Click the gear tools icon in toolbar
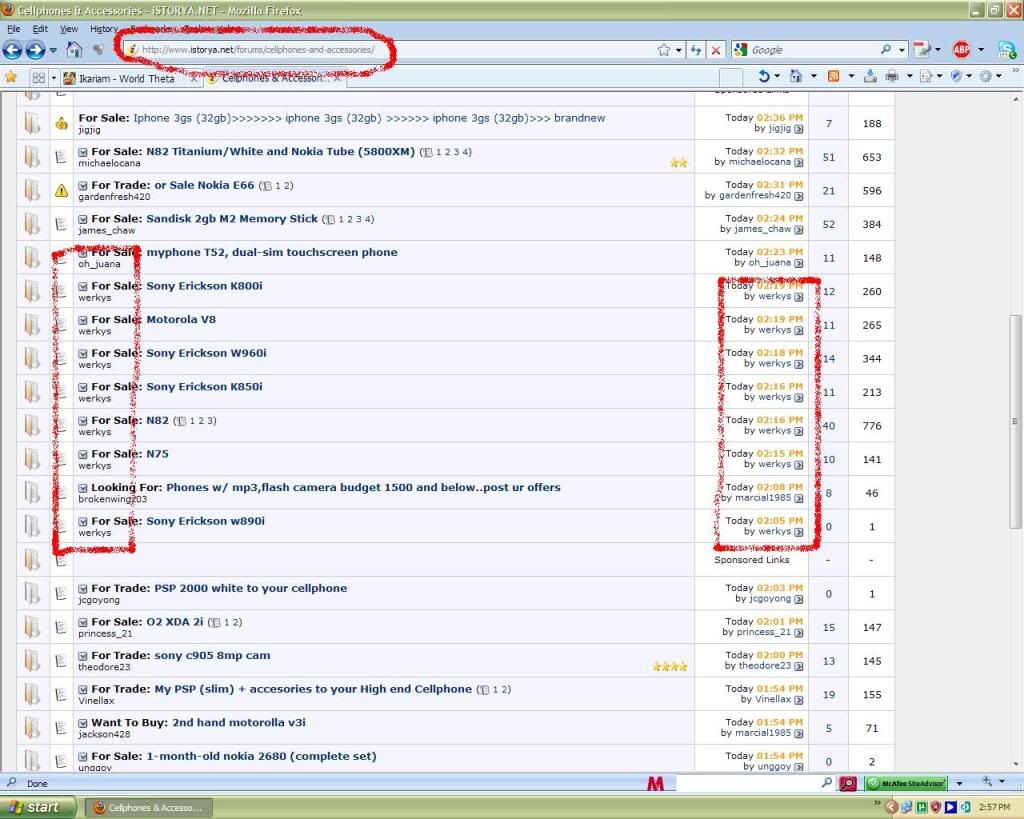The height and width of the screenshot is (819, 1024). 985,76
